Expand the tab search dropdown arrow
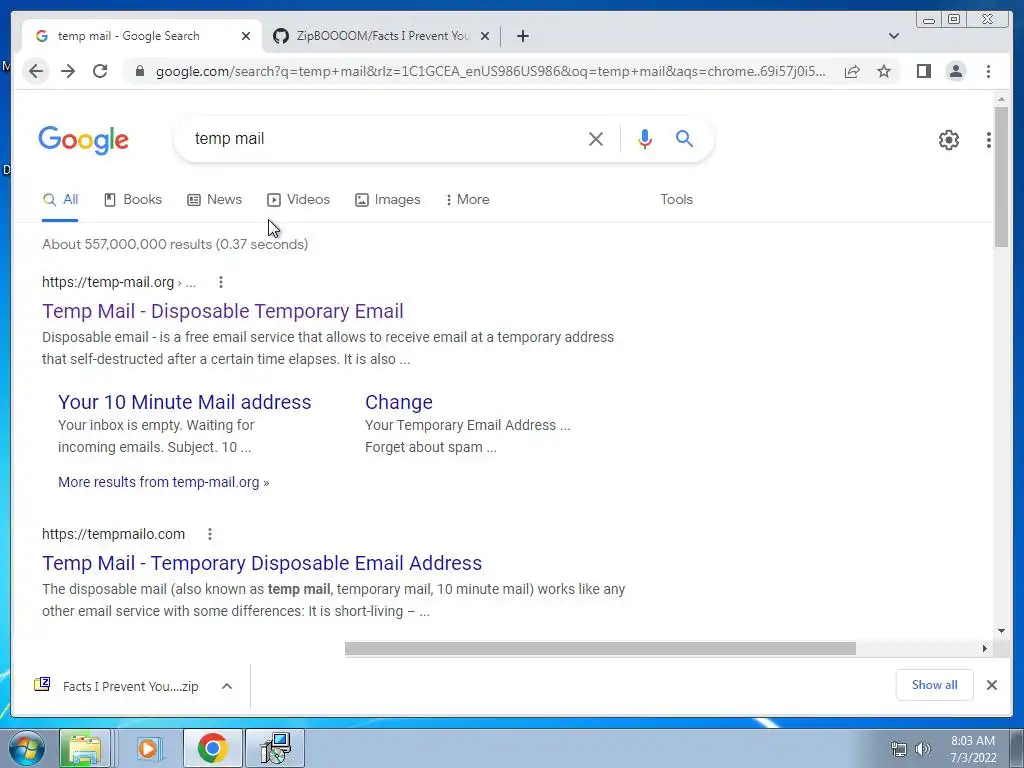This screenshot has width=1024, height=768. pos(894,36)
